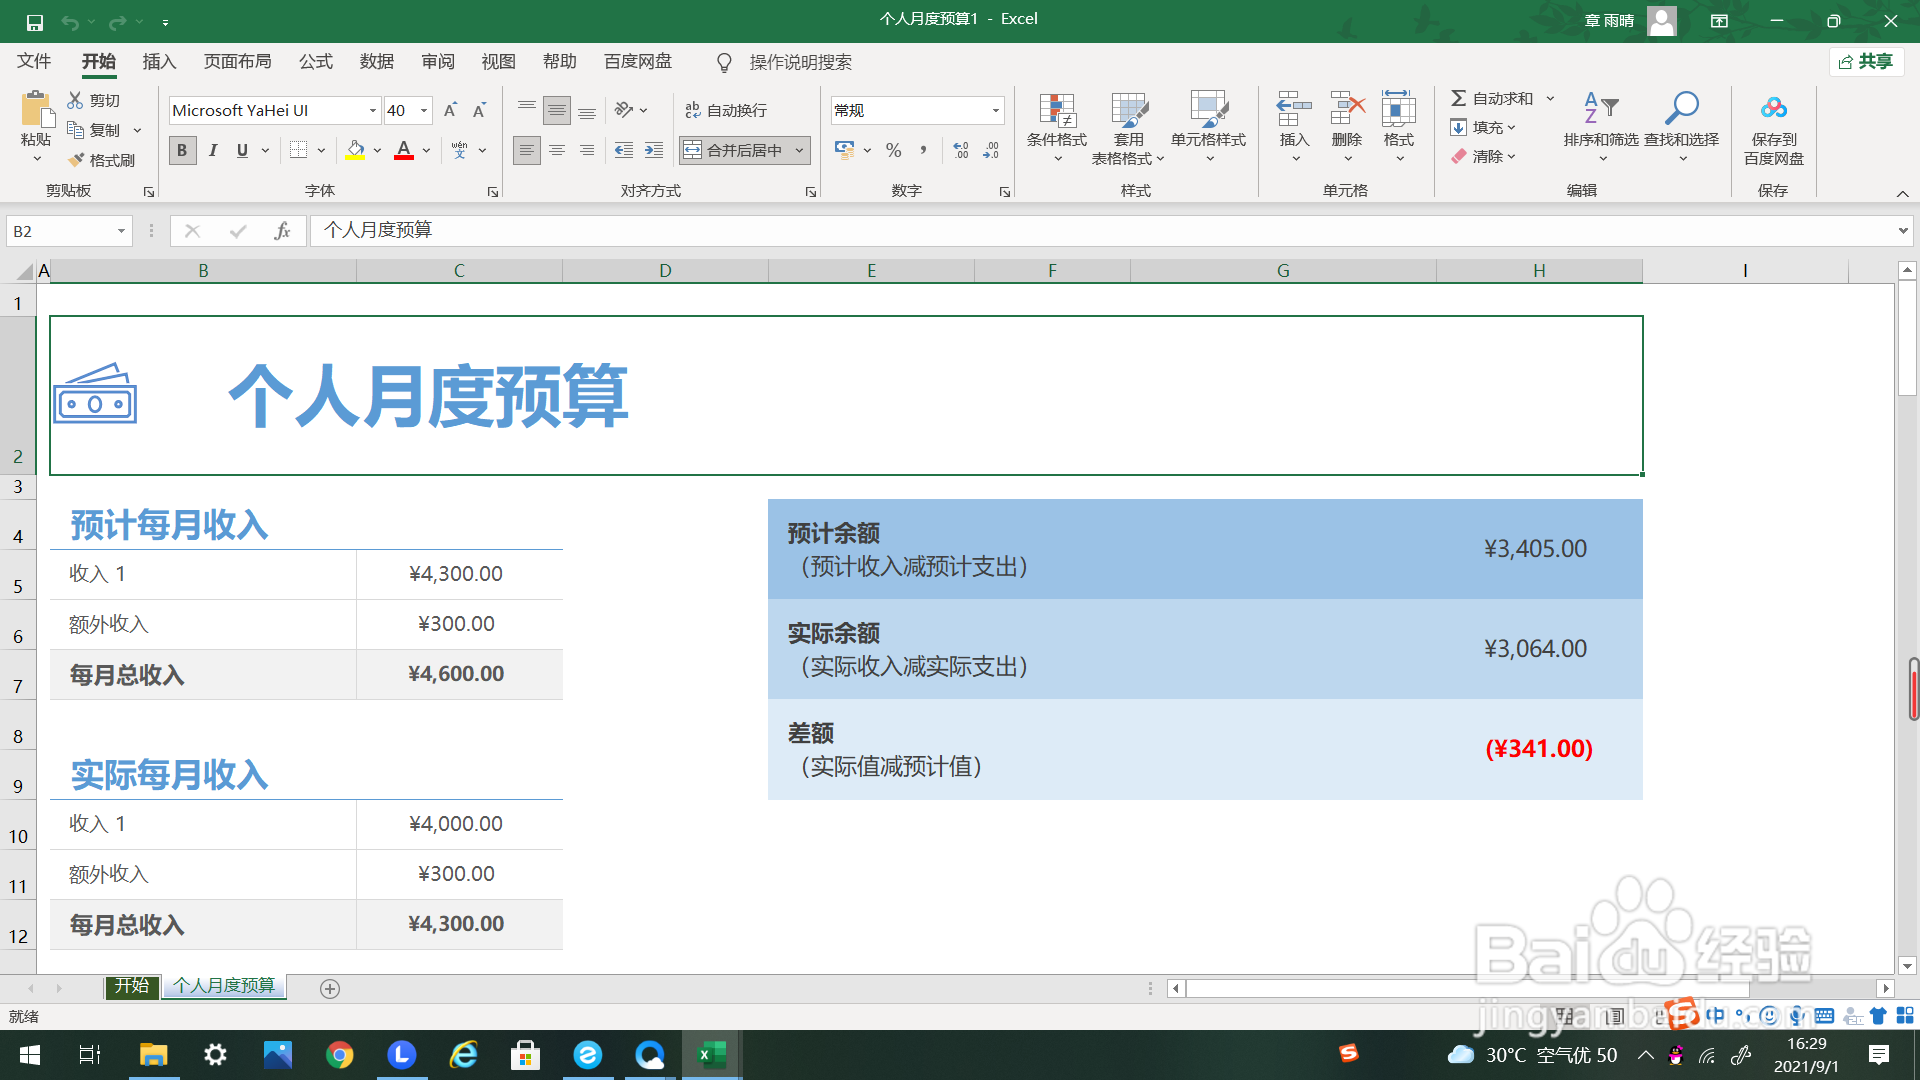This screenshot has width=1920, height=1080.
Task: Click the Increase Indent icon
Action: [x=653, y=150]
